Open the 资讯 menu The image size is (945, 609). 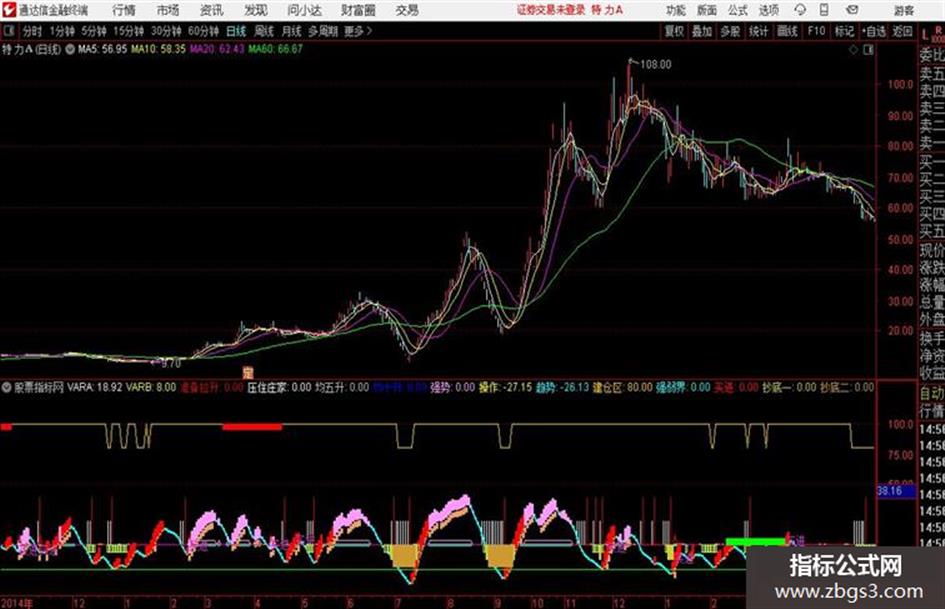tap(211, 10)
